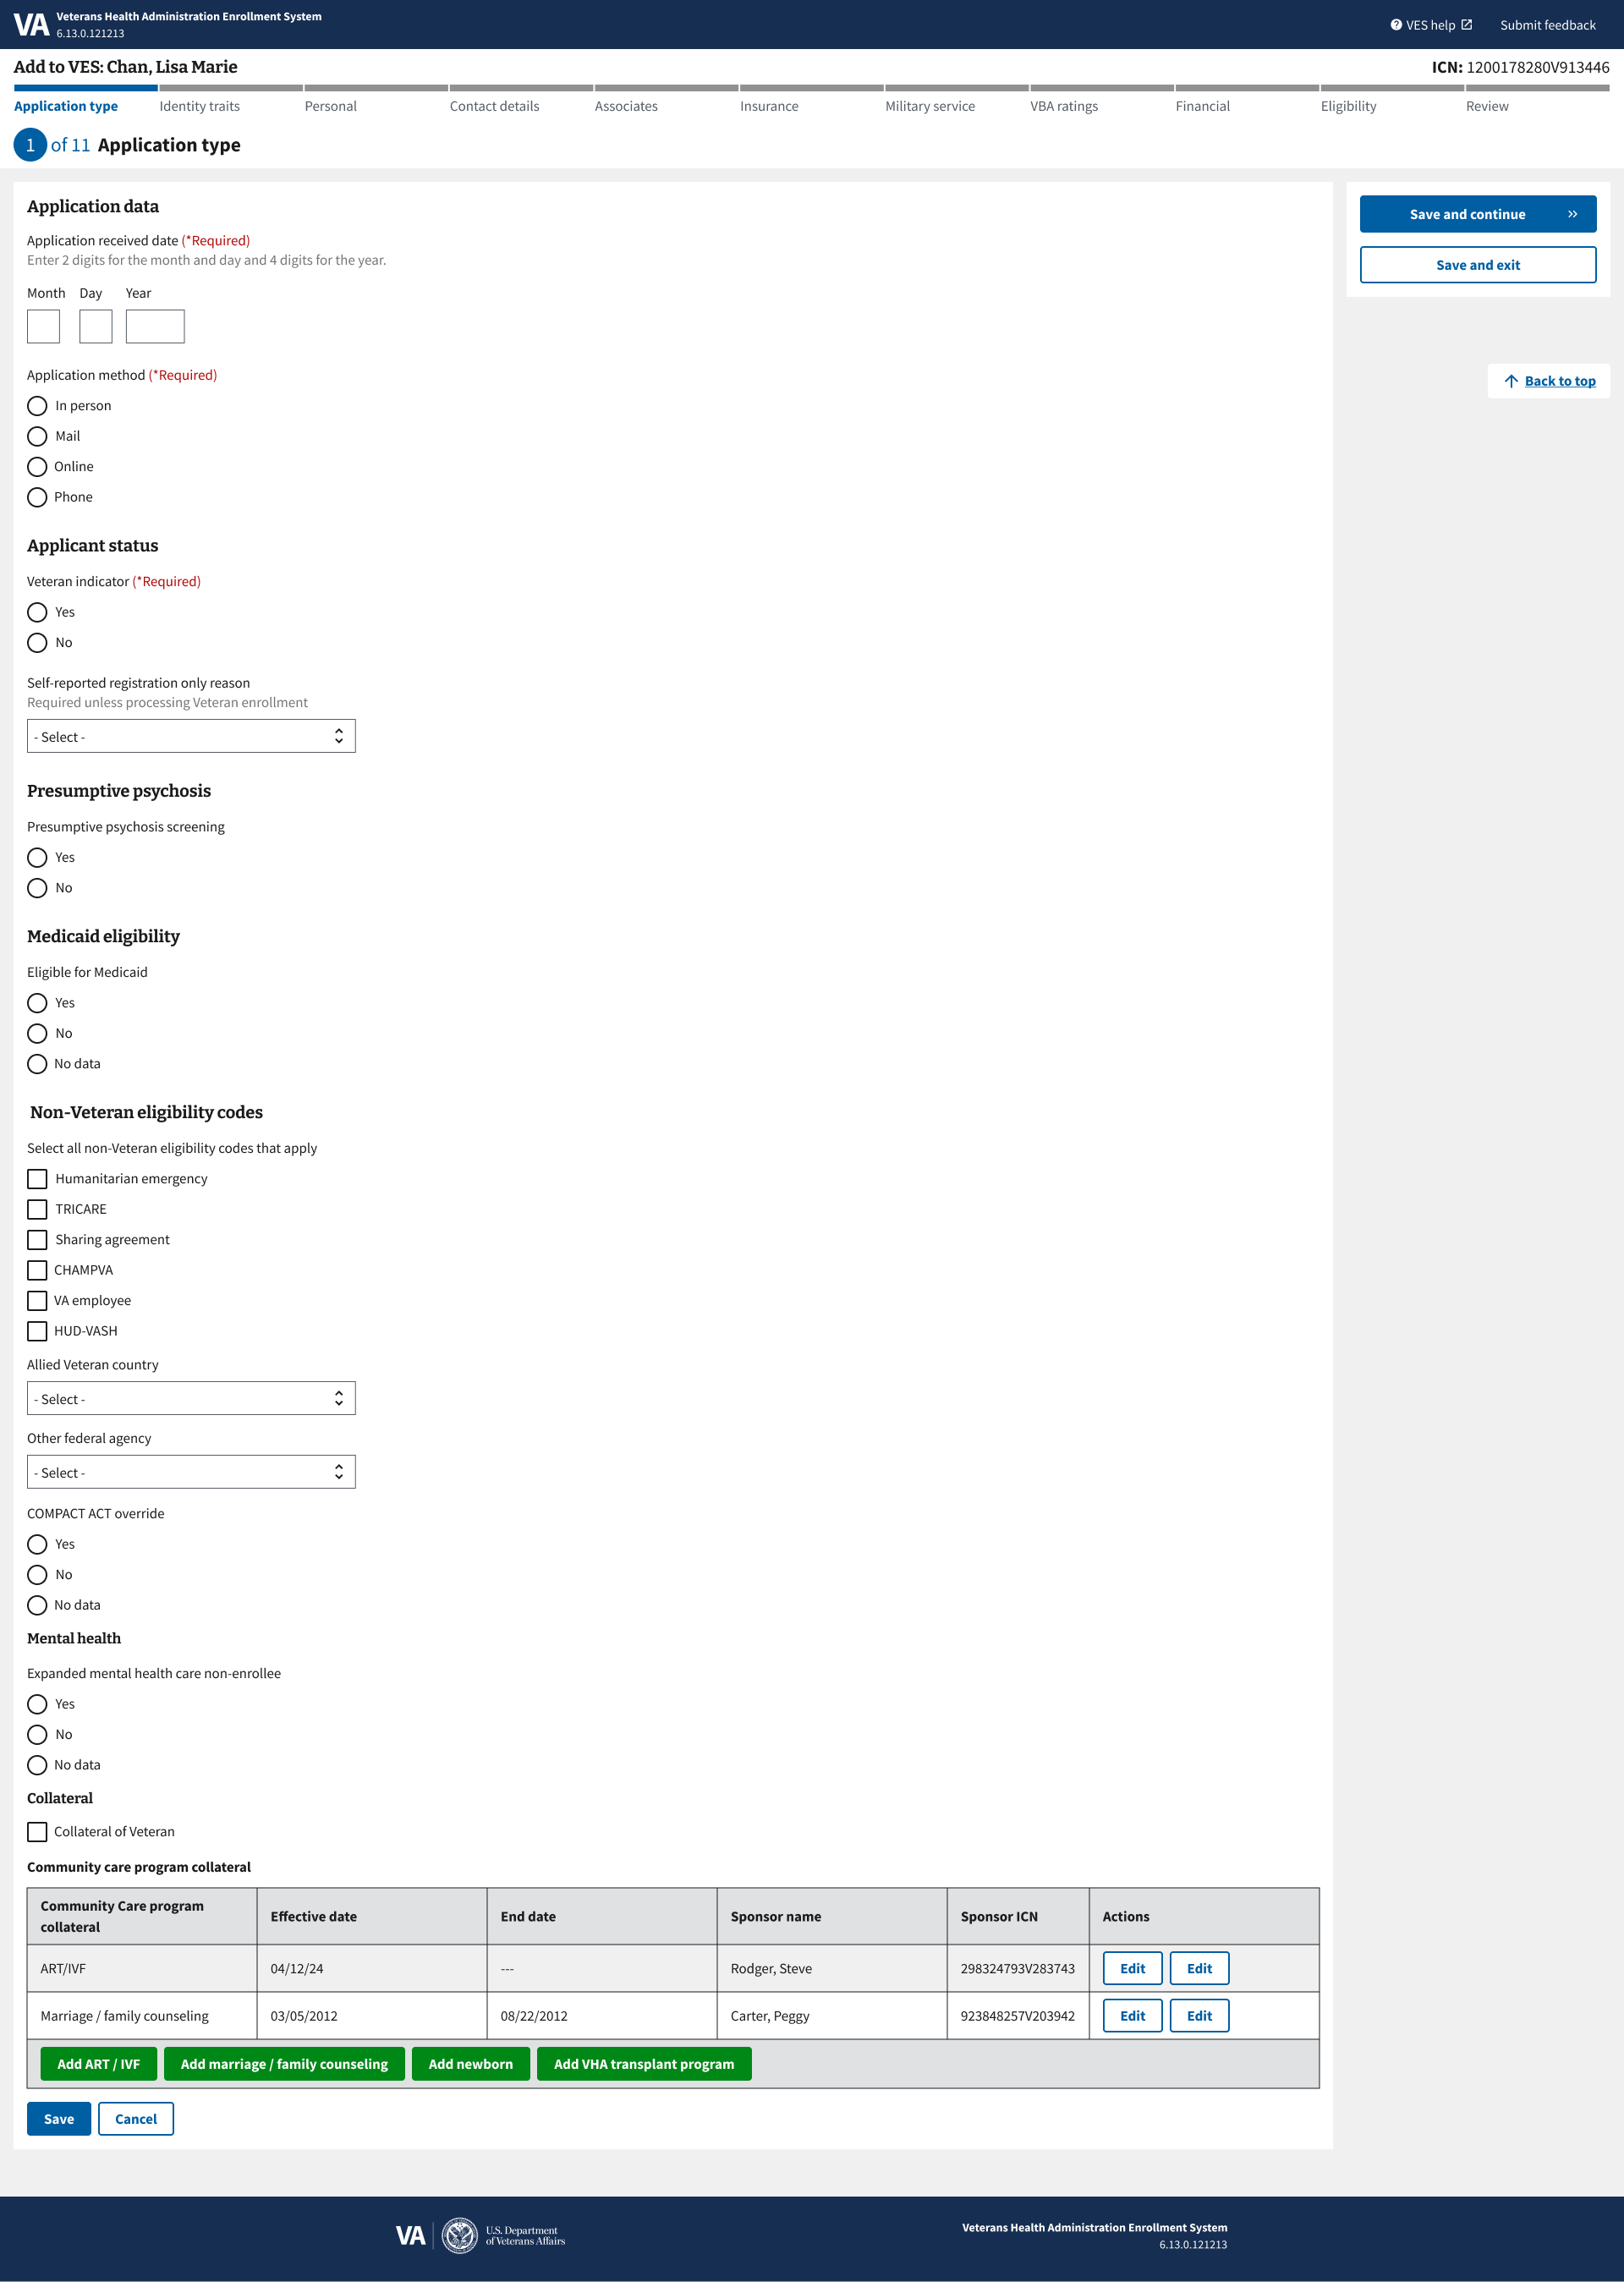Click the Submit feedback link

pyautogui.click(x=1547, y=24)
